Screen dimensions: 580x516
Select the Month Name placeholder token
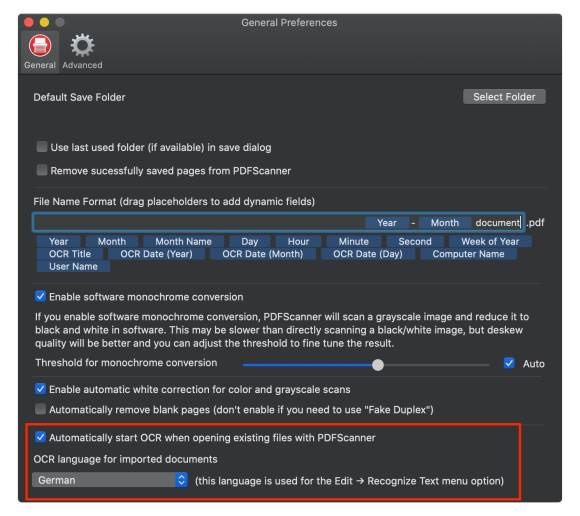click(x=183, y=242)
